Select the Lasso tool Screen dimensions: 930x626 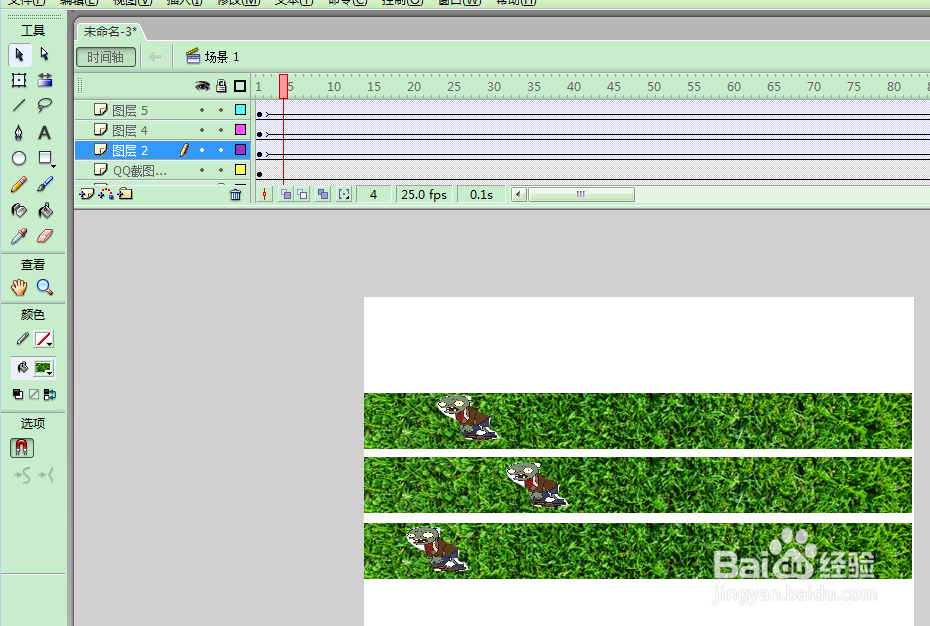[44, 106]
